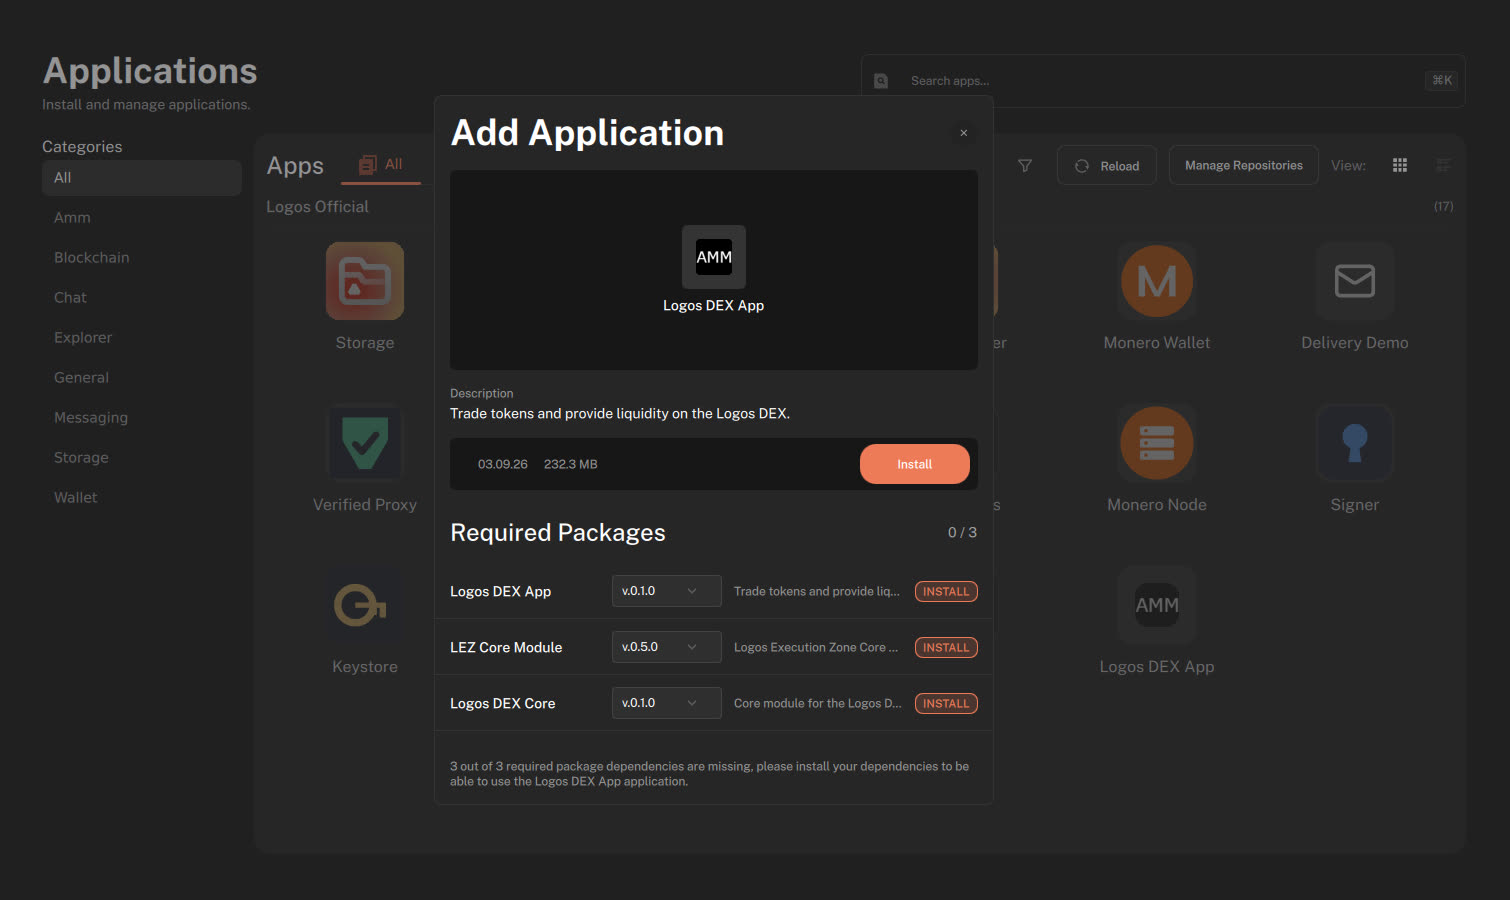
Task: Click the search magnifier icon
Action: click(x=881, y=81)
